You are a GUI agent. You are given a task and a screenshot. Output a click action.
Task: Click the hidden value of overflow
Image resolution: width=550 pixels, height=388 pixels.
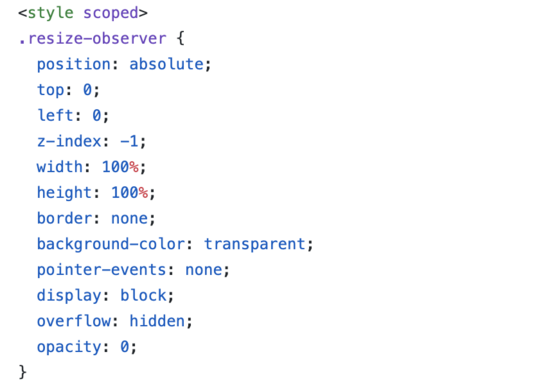pos(157,321)
